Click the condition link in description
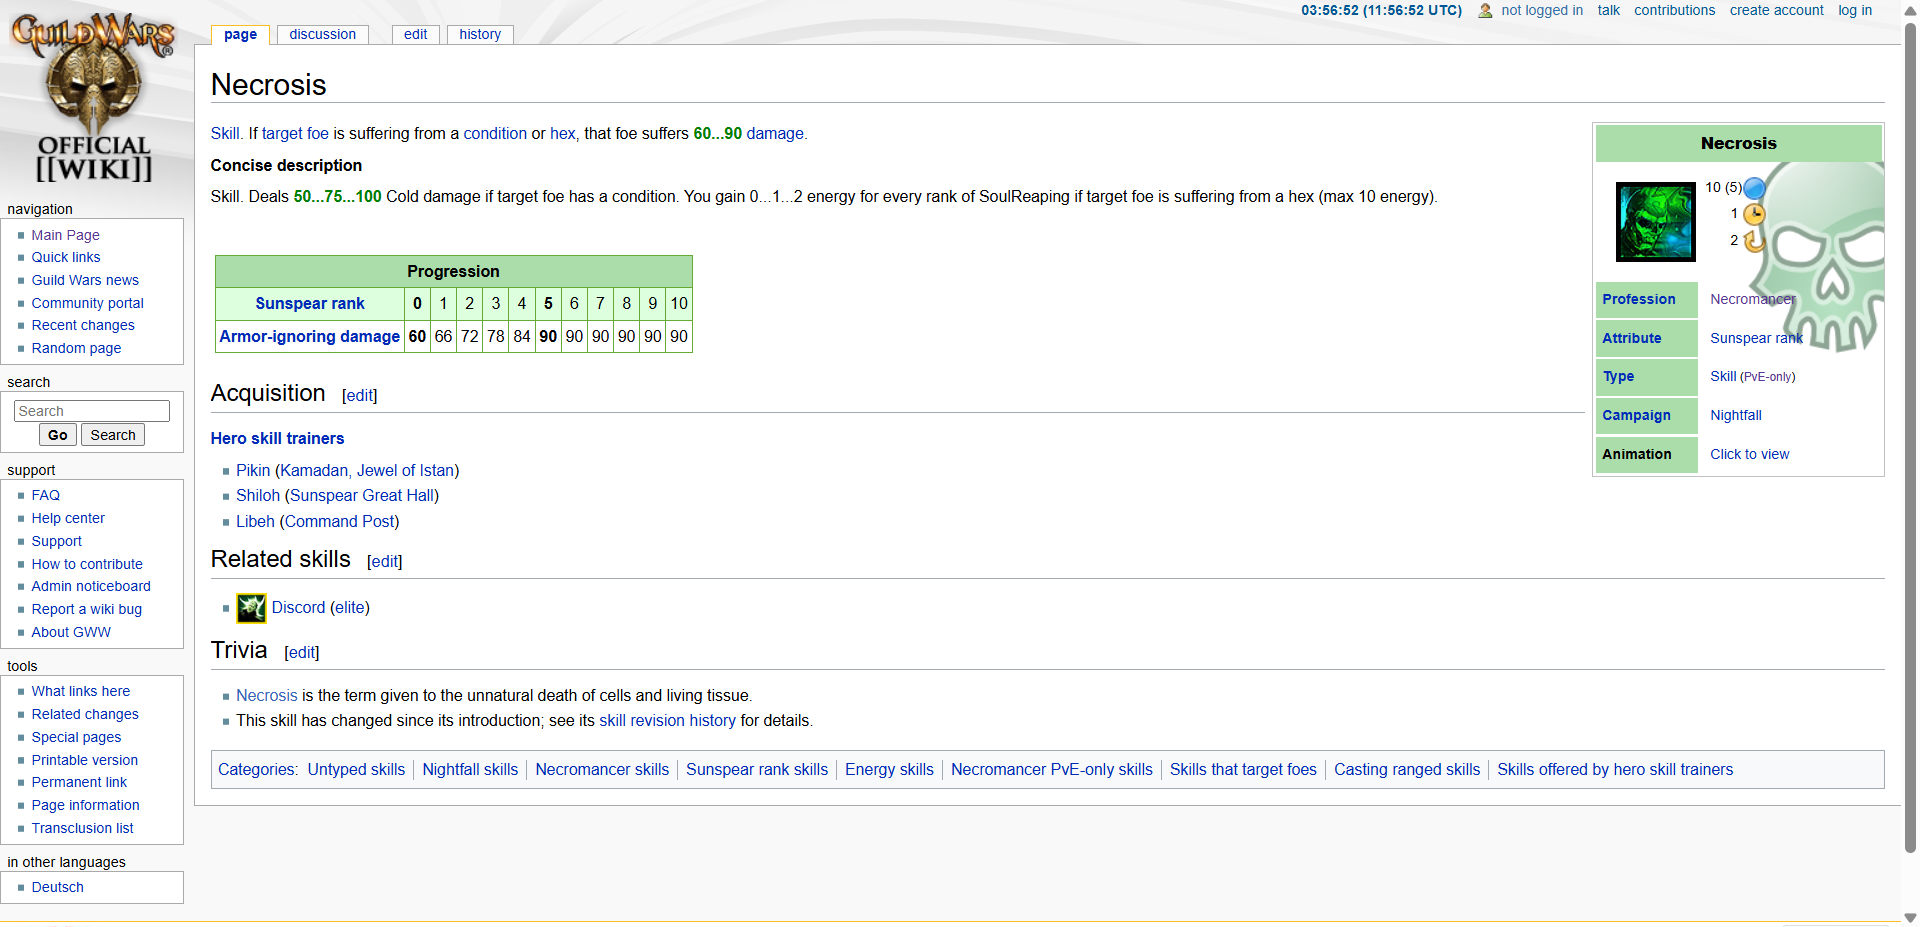This screenshot has height=927, width=1920. (495, 133)
